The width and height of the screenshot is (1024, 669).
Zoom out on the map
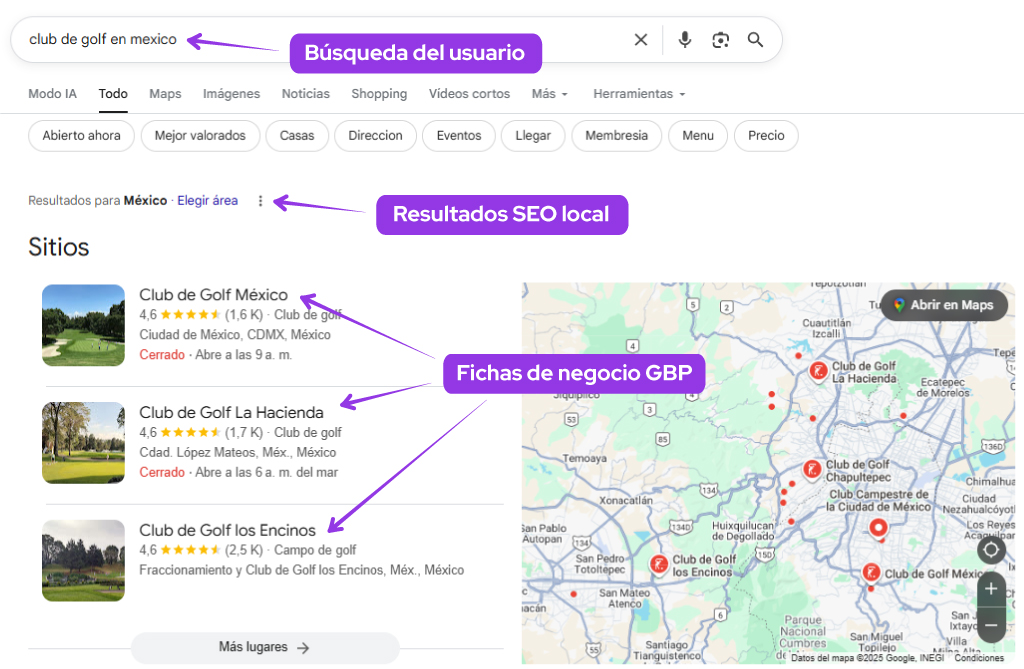[x=990, y=624]
